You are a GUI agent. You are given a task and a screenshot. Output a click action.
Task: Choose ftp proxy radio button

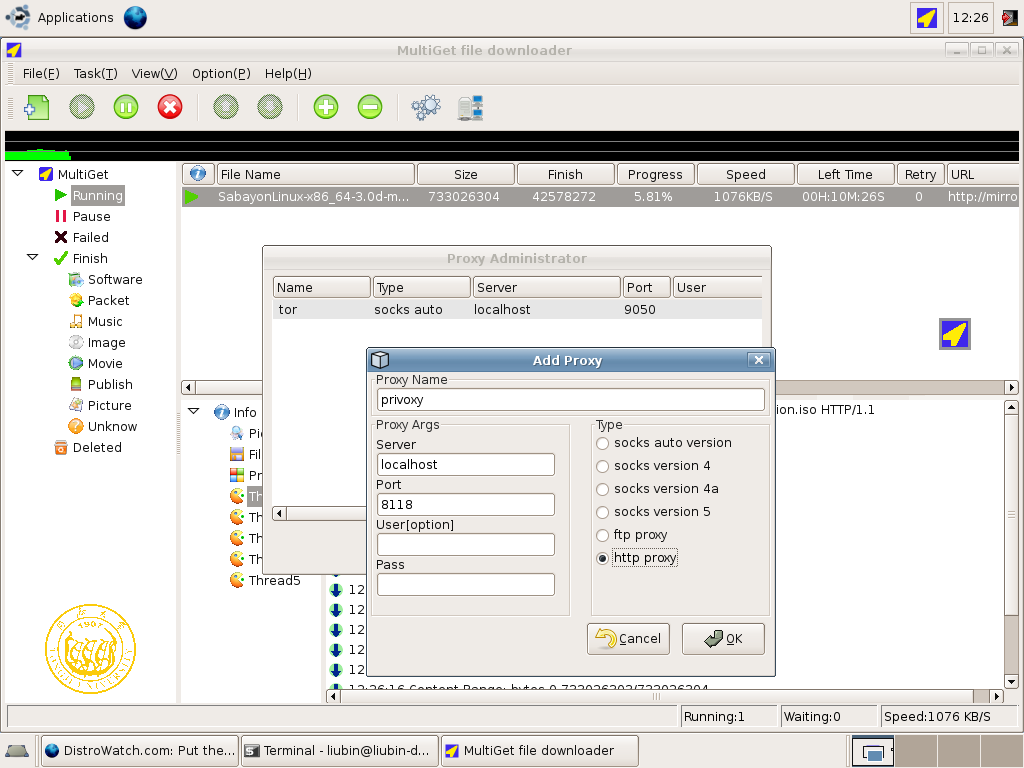tap(603, 536)
